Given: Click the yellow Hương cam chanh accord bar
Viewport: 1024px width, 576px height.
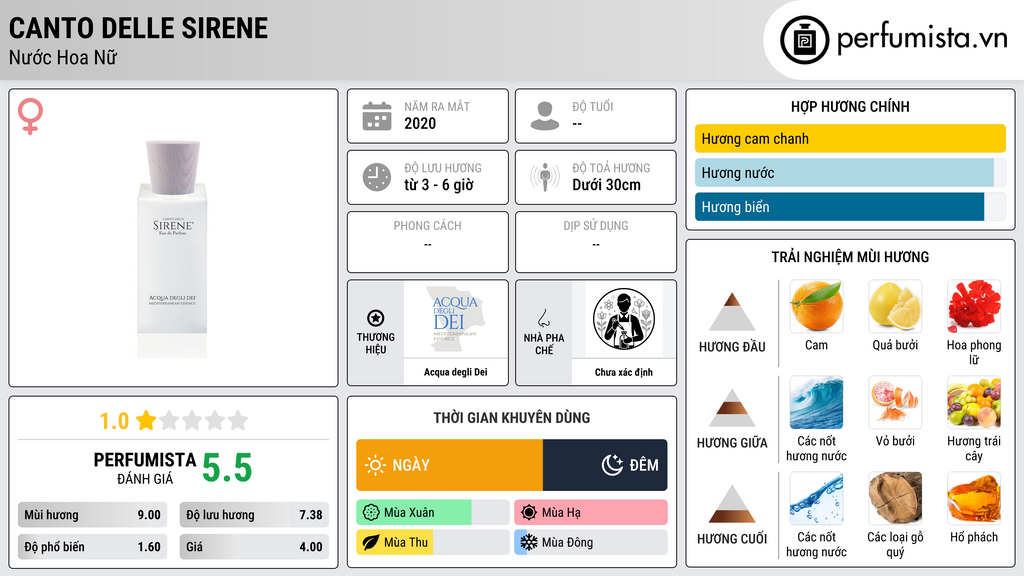Looking at the screenshot, I should (x=850, y=138).
